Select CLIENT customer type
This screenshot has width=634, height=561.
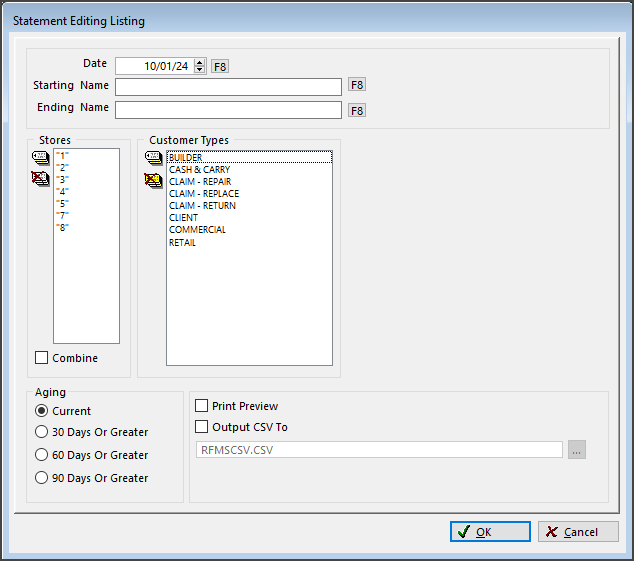pos(249,218)
